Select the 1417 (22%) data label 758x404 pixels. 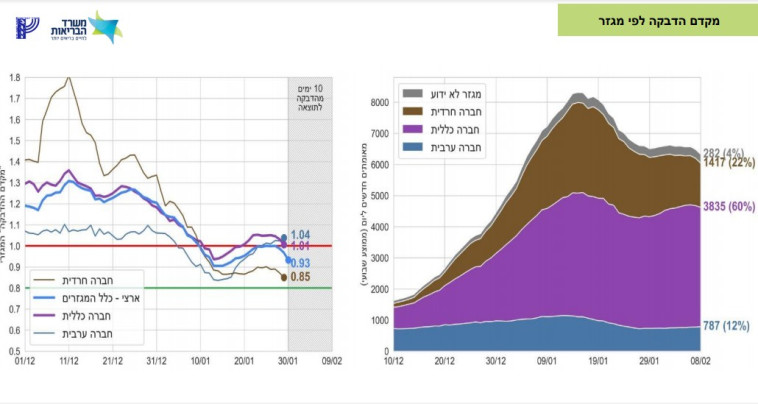pyautogui.click(x=727, y=162)
